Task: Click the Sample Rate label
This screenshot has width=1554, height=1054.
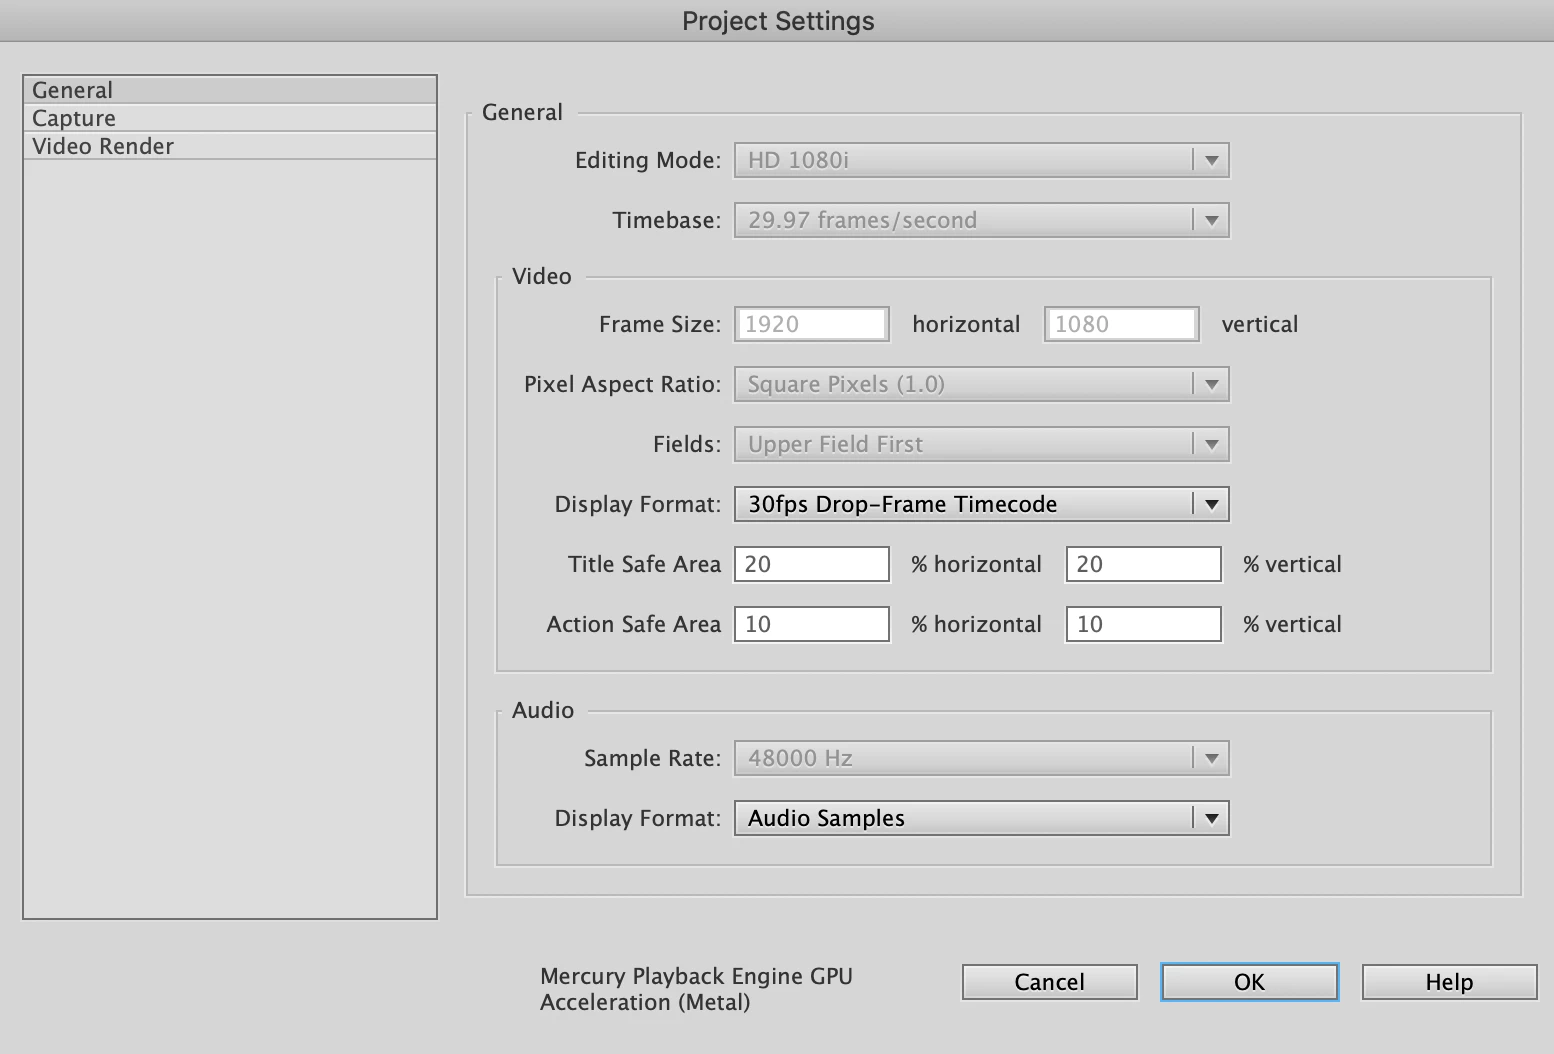Action: (652, 758)
